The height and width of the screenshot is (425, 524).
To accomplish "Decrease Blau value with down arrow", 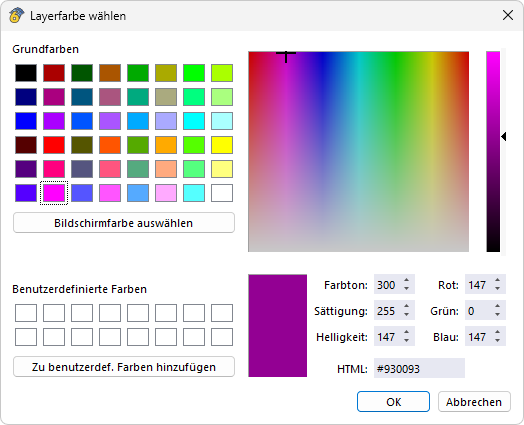I will point(498,340).
